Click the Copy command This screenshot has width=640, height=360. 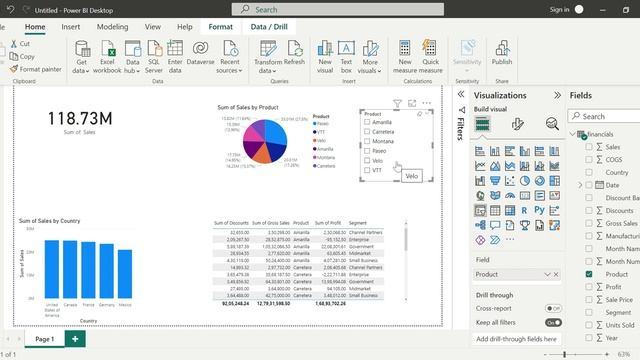22,57
